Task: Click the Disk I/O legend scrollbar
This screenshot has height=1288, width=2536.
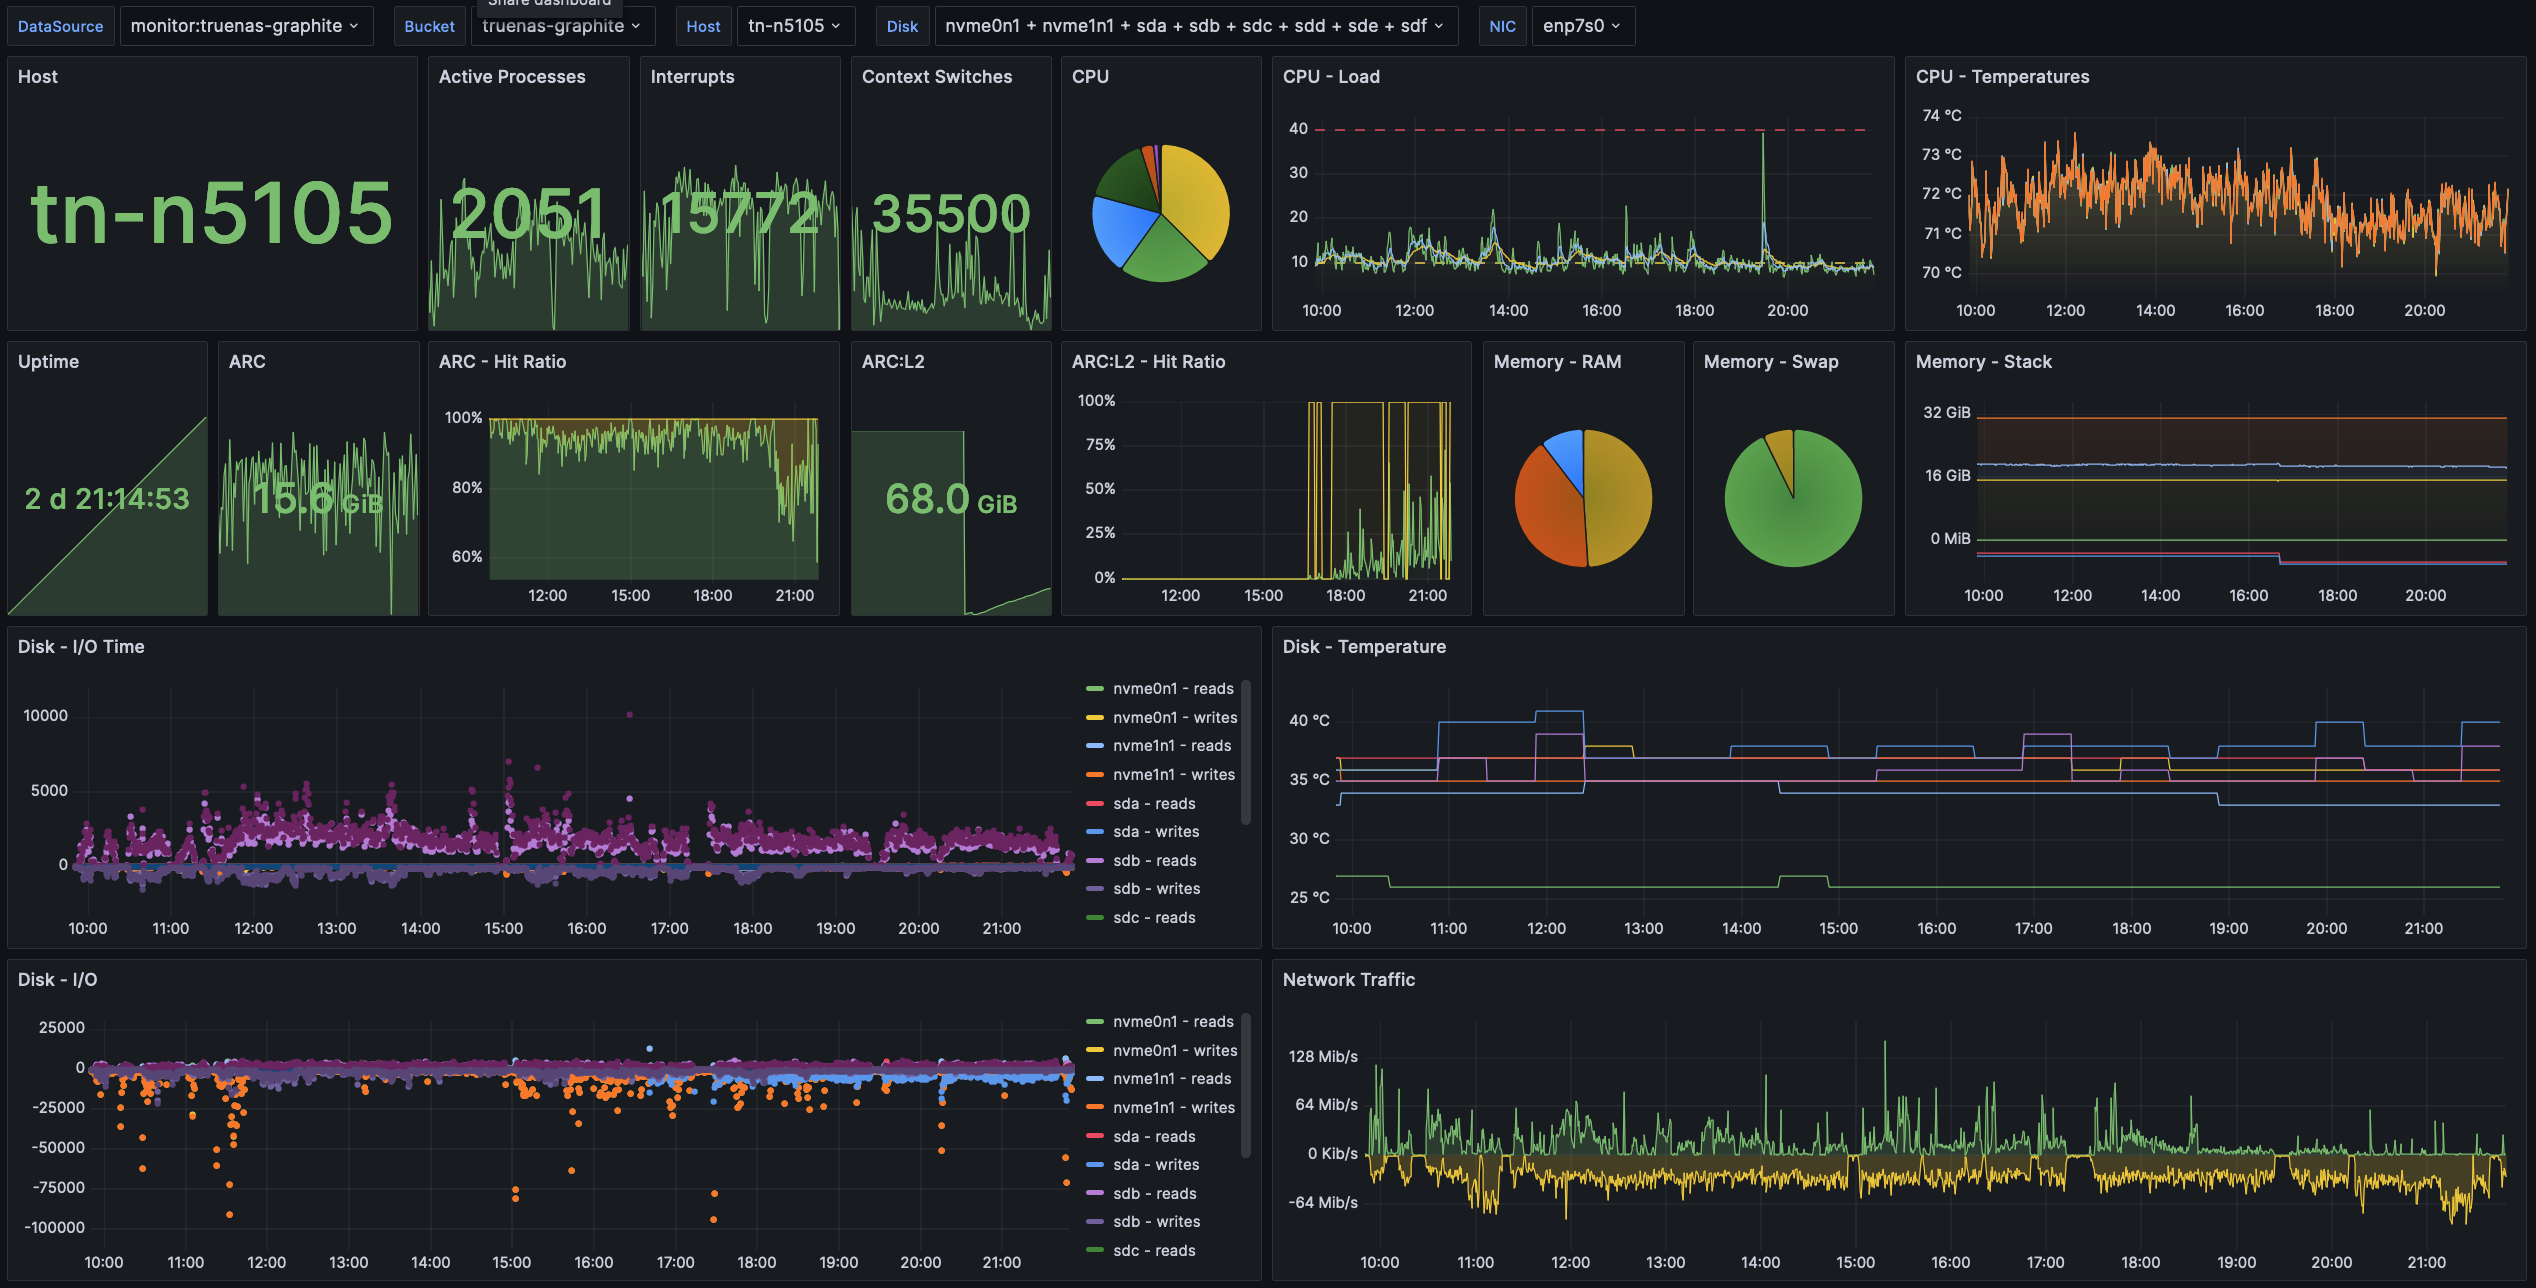Action: pyautogui.click(x=1246, y=1085)
